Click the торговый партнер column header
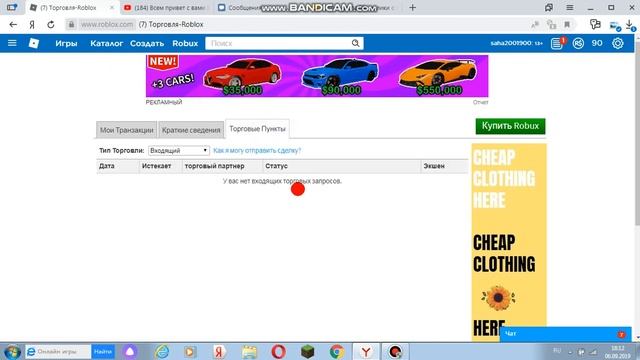Viewport: 640px width, 360px height. pos(214,166)
